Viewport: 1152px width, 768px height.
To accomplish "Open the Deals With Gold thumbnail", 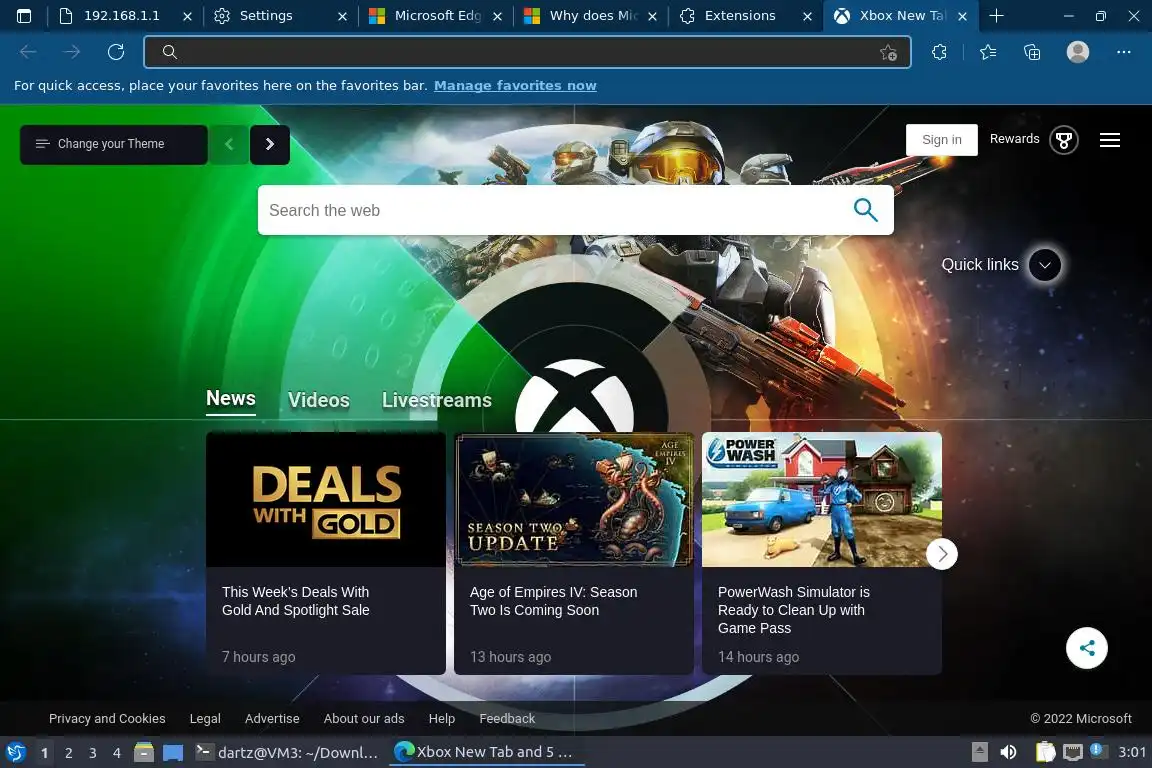I will [326, 500].
